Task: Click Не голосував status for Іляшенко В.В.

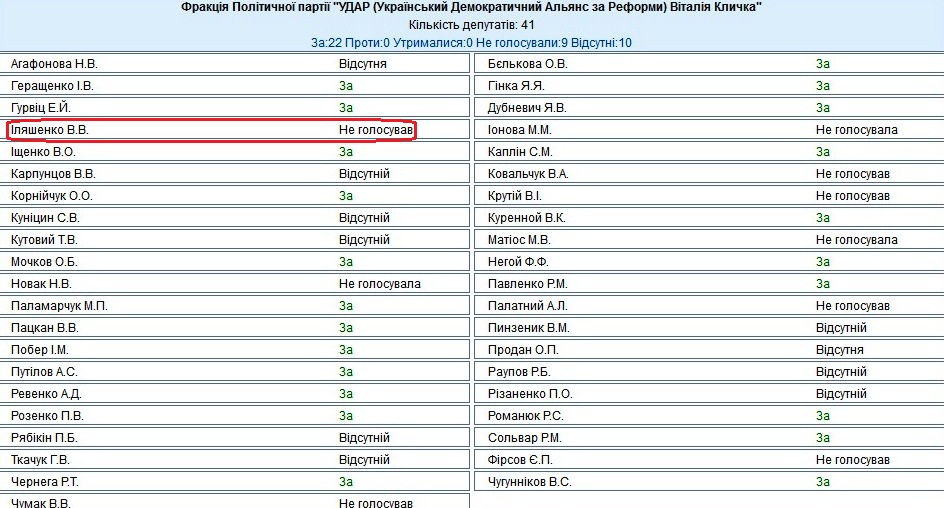Action: pos(376,130)
